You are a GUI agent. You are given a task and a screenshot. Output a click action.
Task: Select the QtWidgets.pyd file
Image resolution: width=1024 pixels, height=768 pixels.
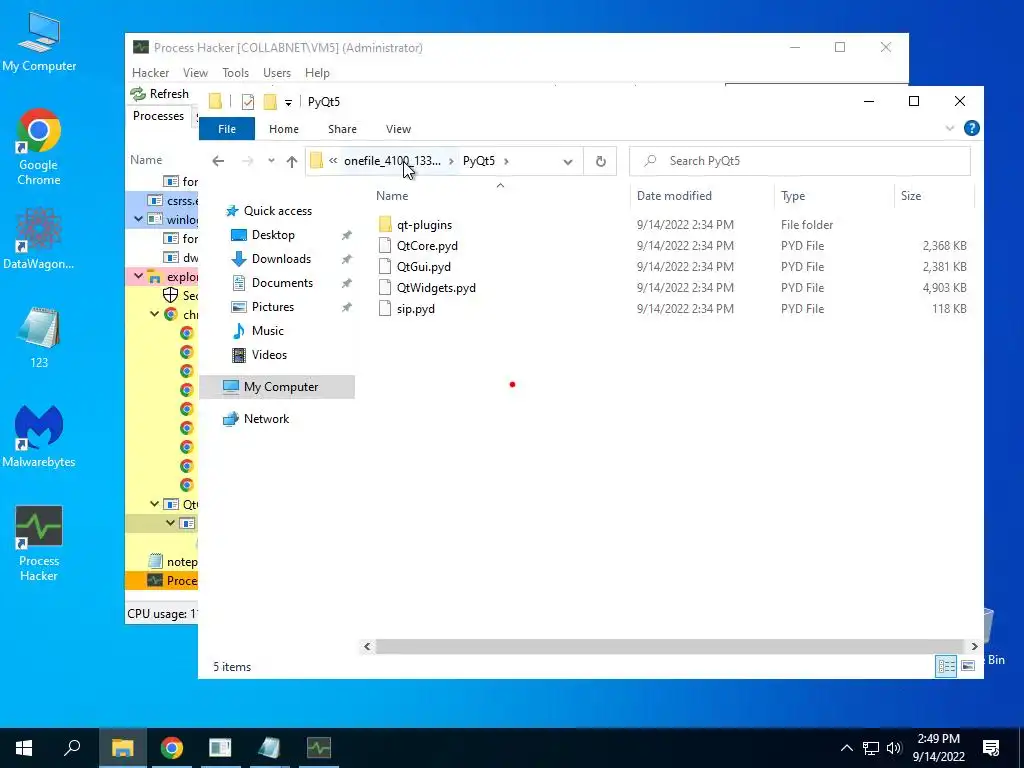click(436, 287)
